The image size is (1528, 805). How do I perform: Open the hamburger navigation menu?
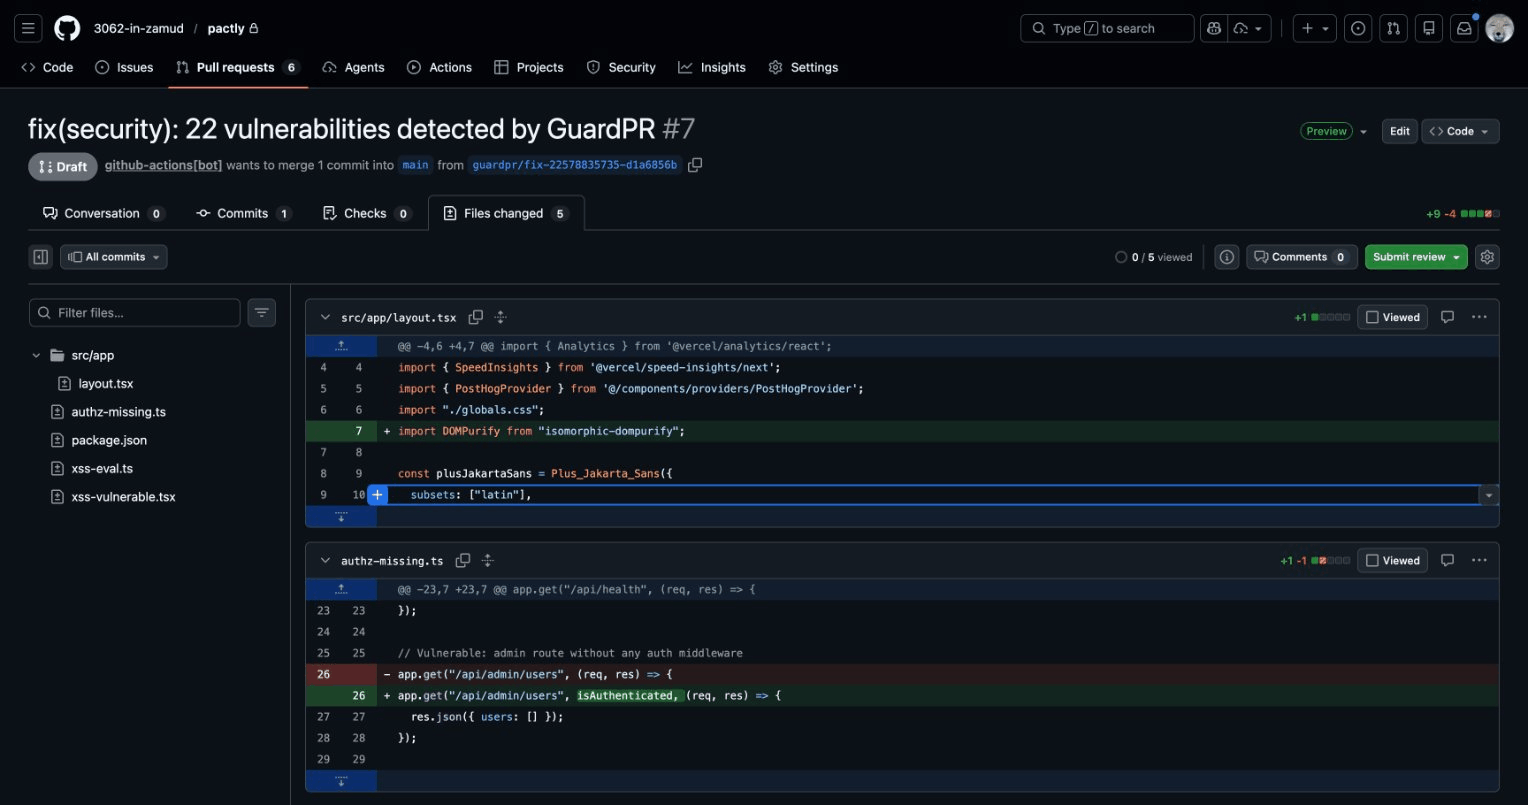28,28
